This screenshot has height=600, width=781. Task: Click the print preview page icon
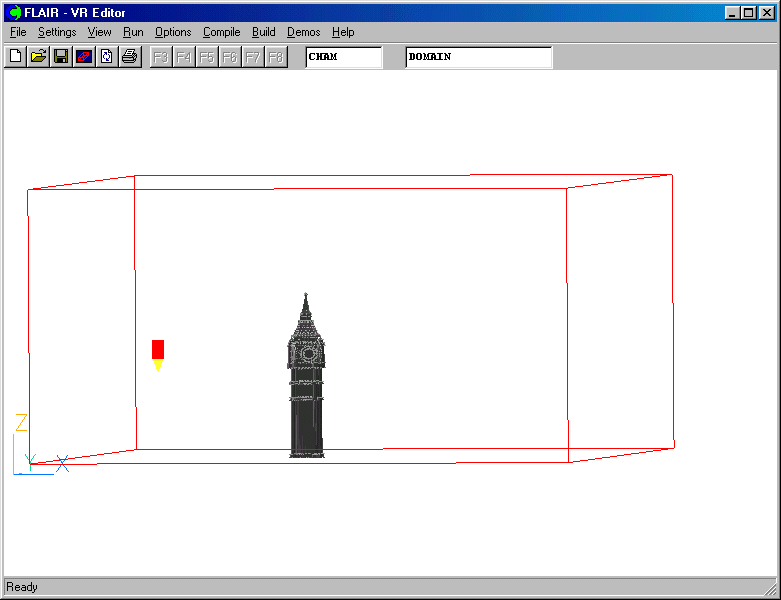[x=107, y=57]
